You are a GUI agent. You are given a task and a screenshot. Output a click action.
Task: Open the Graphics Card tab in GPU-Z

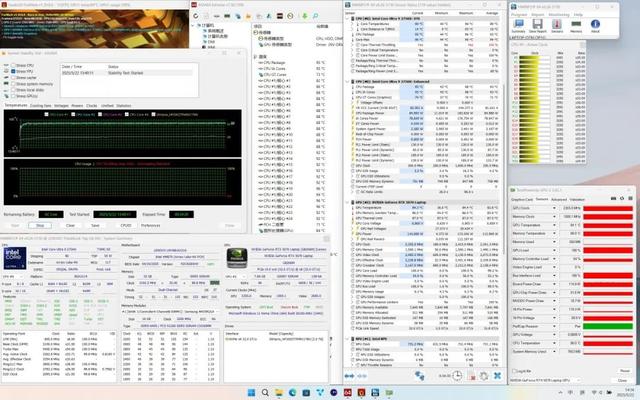[522, 199]
